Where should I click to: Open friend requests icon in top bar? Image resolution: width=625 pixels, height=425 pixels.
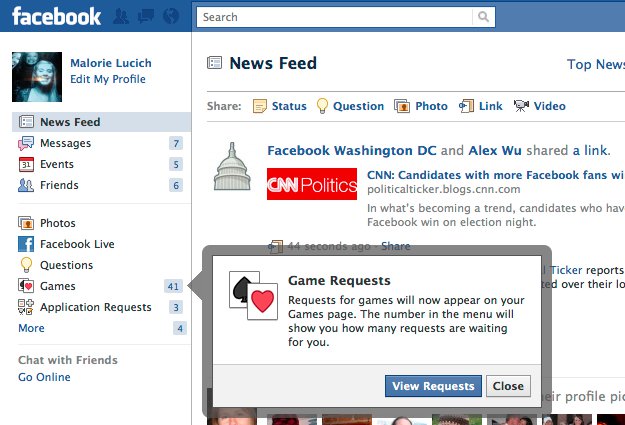pos(122,16)
